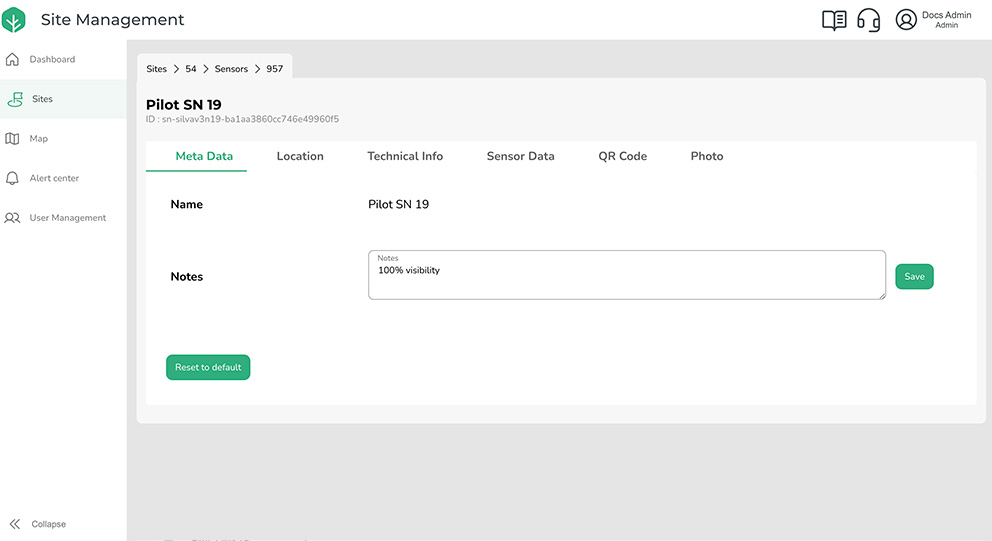The height and width of the screenshot is (541, 992).
Task: Click the support headset icon
Action: tap(869, 20)
